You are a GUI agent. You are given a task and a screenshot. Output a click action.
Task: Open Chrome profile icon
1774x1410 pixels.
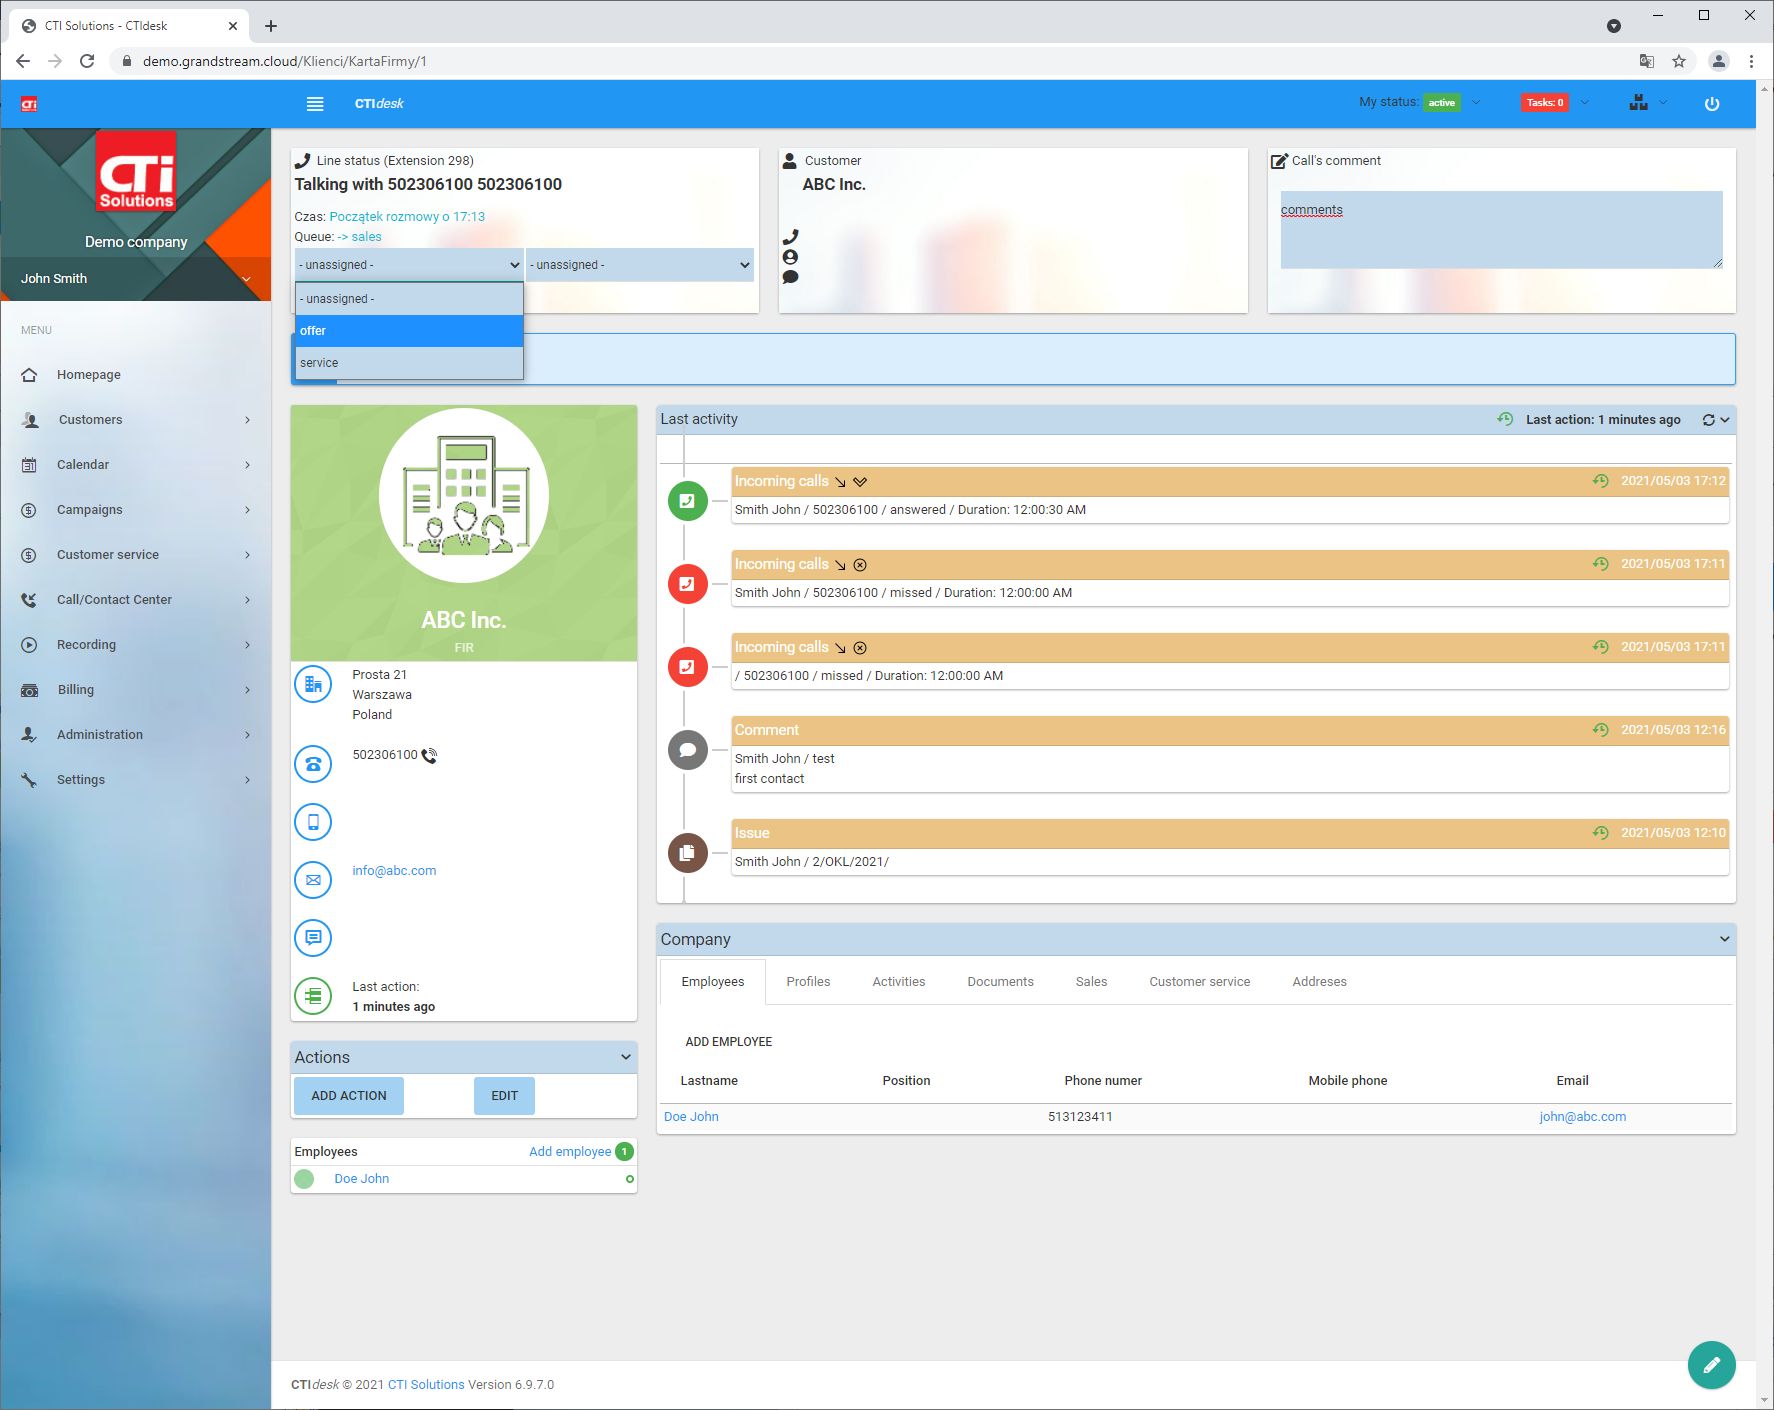pos(1718,61)
